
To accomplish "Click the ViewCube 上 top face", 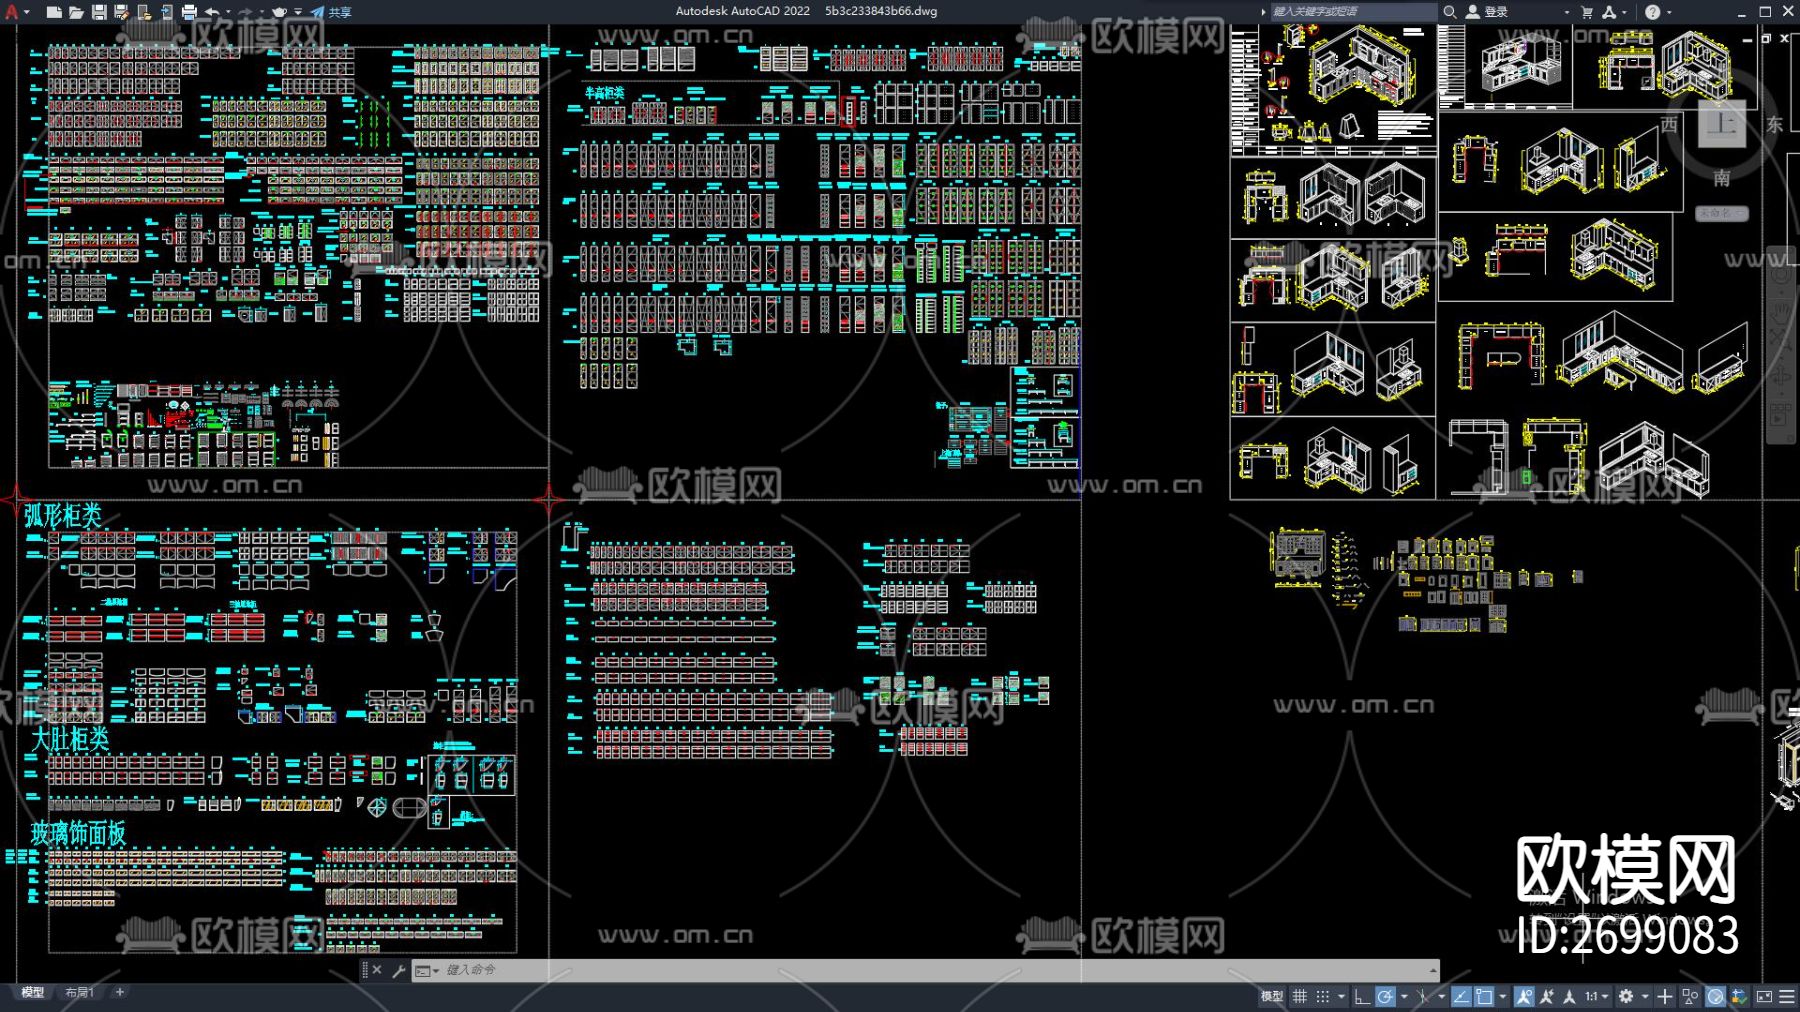I will click(x=1721, y=124).
